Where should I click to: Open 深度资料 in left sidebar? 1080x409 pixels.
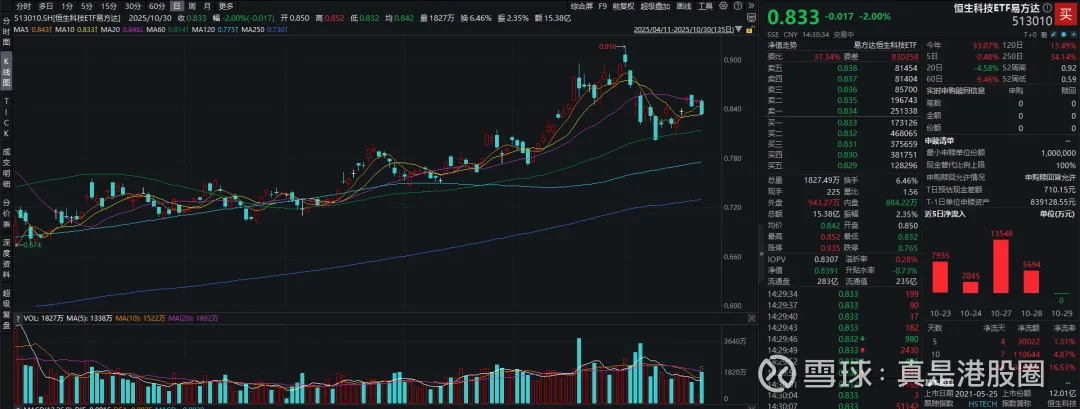6,260
